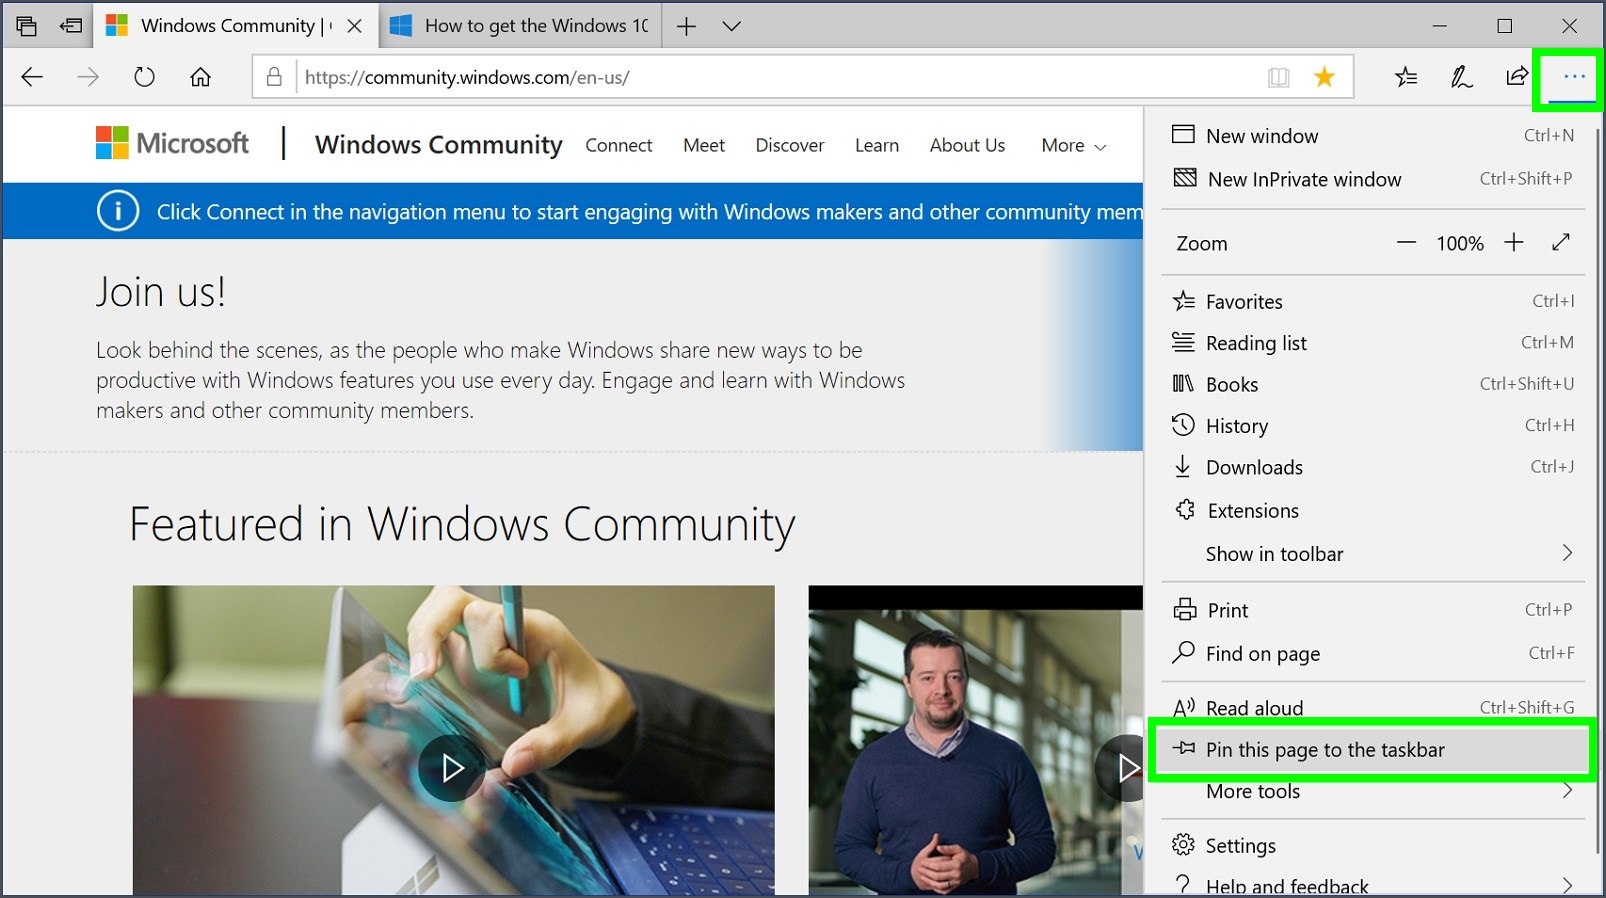The height and width of the screenshot is (898, 1606).
Task: Refresh the current page
Action: pos(144,77)
